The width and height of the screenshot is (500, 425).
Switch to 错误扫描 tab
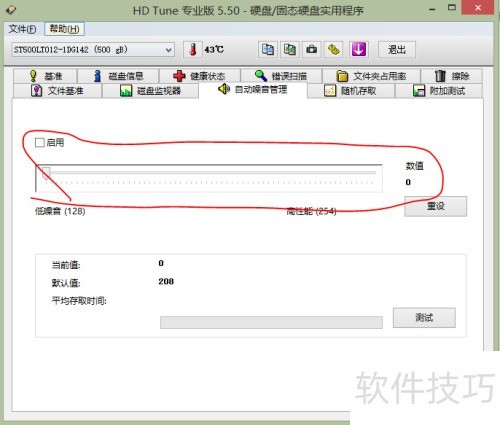point(281,76)
